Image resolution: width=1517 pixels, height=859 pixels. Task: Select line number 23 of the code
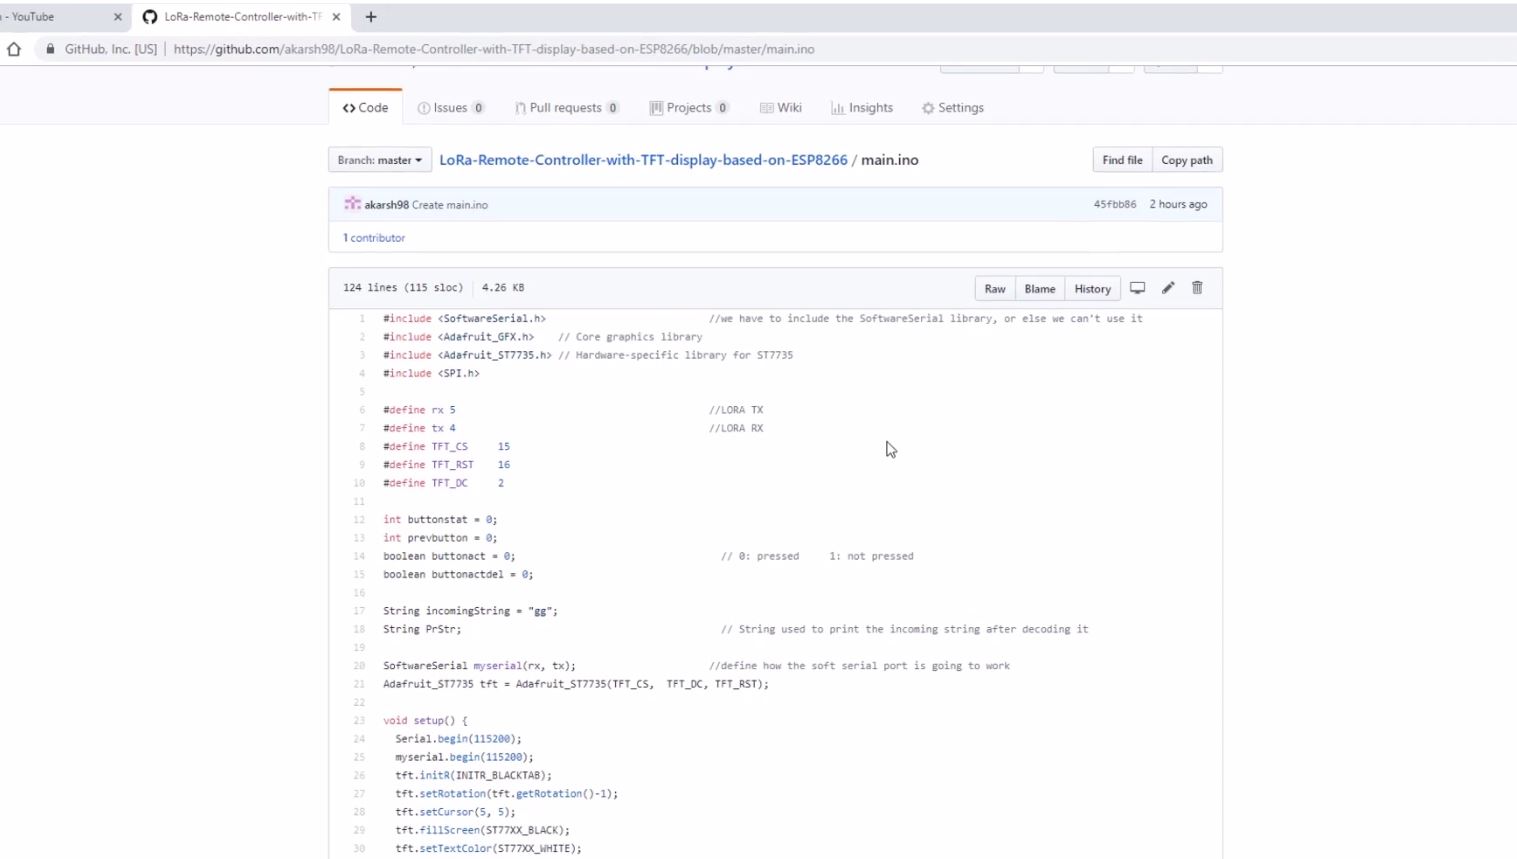(x=359, y=721)
